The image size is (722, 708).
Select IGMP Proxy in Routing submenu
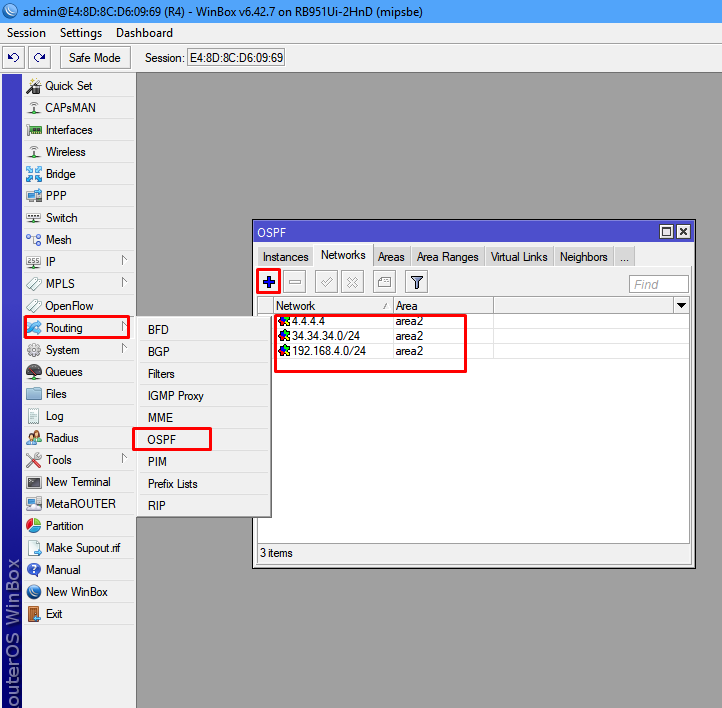(x=203, y=396)
